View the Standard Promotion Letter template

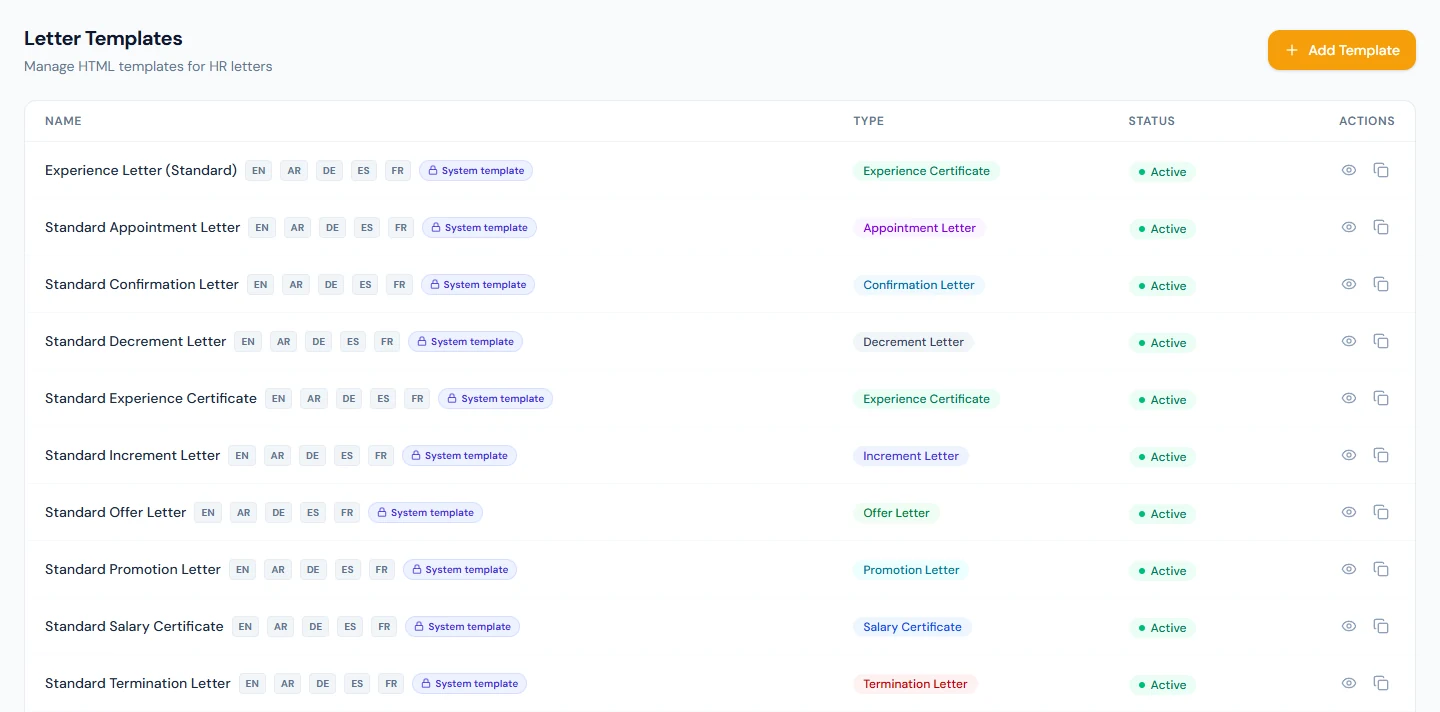point(1349,569)
